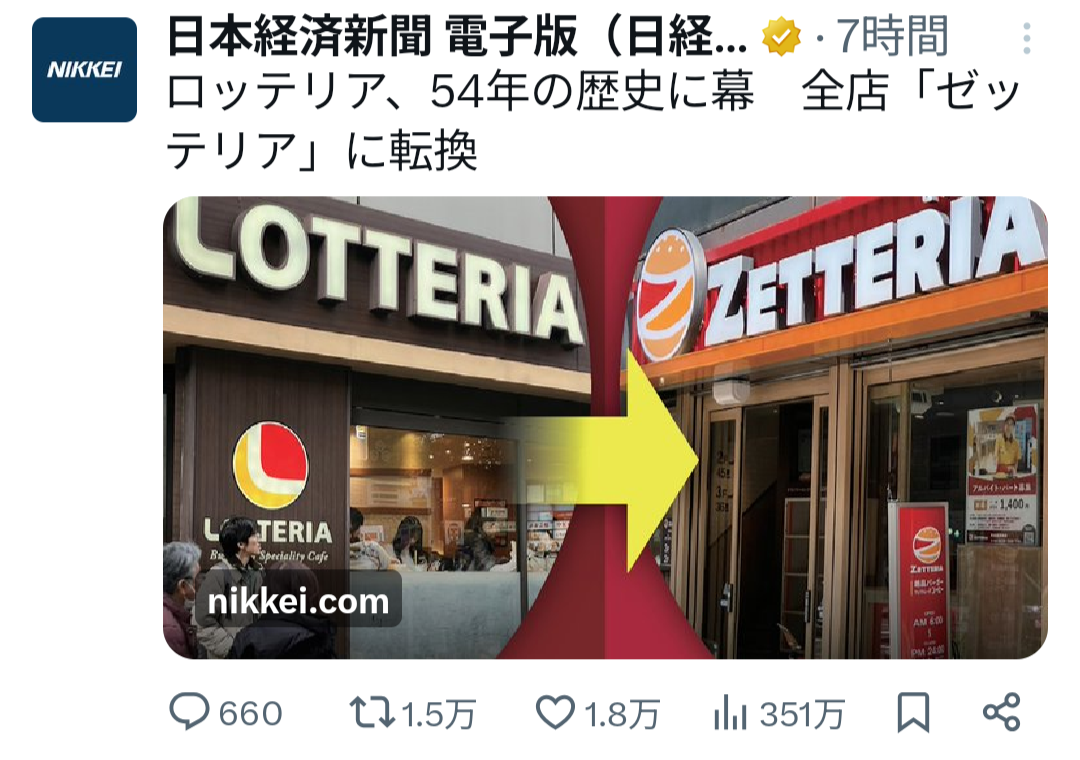The height and width of the screenshot is (760, 1080).
Task: Click the 1.8万 like count
Action: click(622, 714)
